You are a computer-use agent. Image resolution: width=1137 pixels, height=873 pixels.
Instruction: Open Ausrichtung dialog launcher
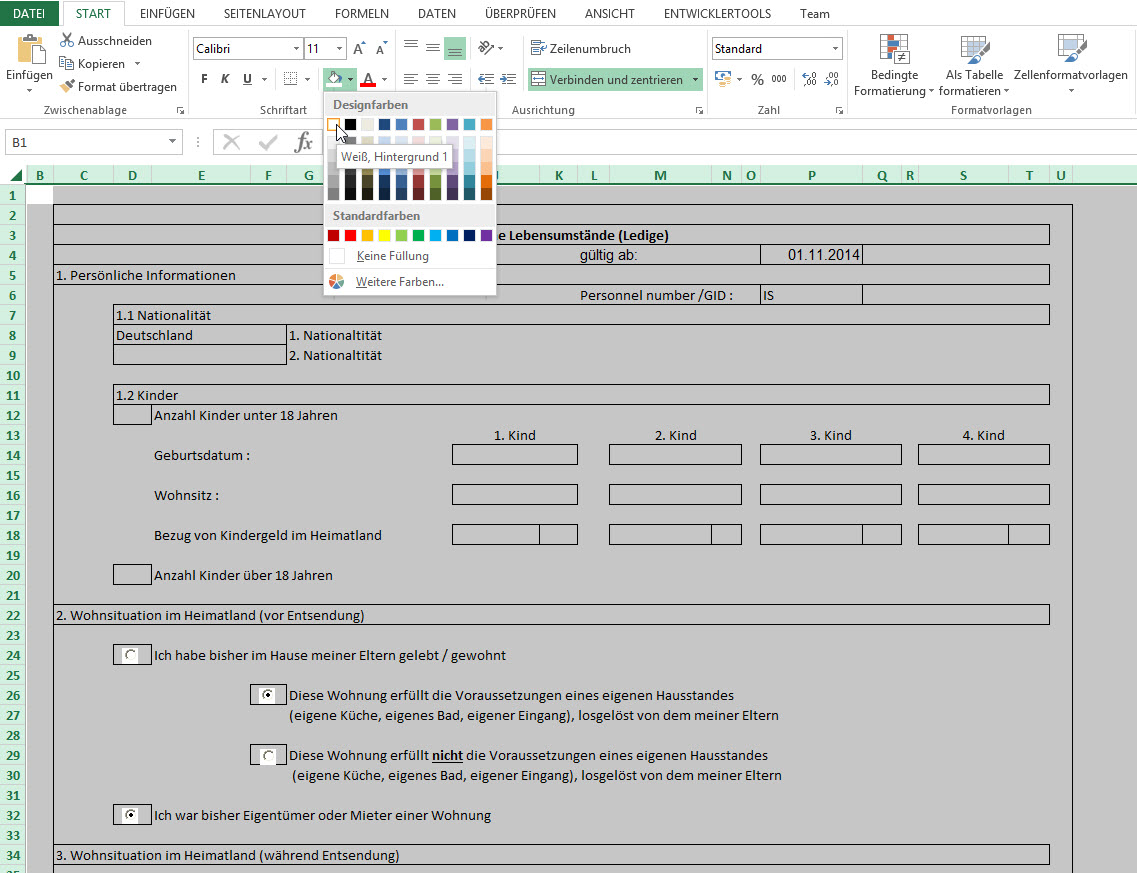pos(699,110)
